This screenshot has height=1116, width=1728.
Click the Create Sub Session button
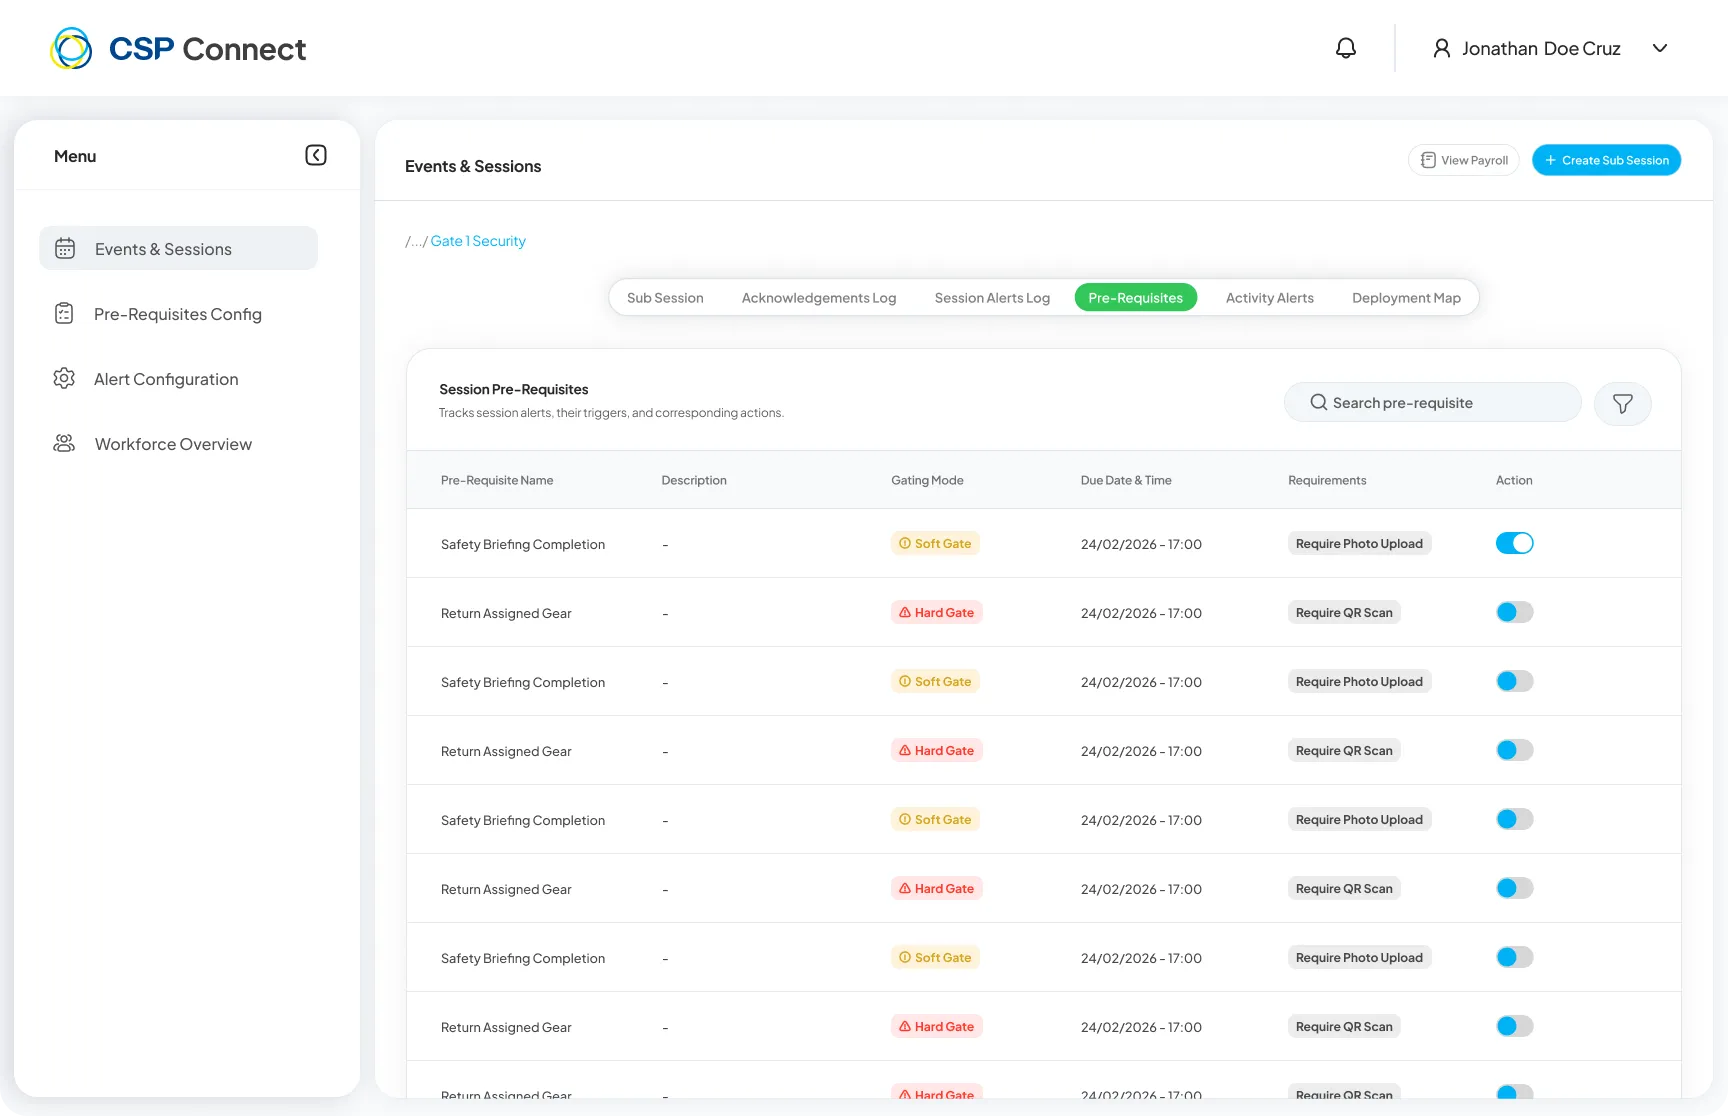pyautogui.click(x=1606, y=160)
